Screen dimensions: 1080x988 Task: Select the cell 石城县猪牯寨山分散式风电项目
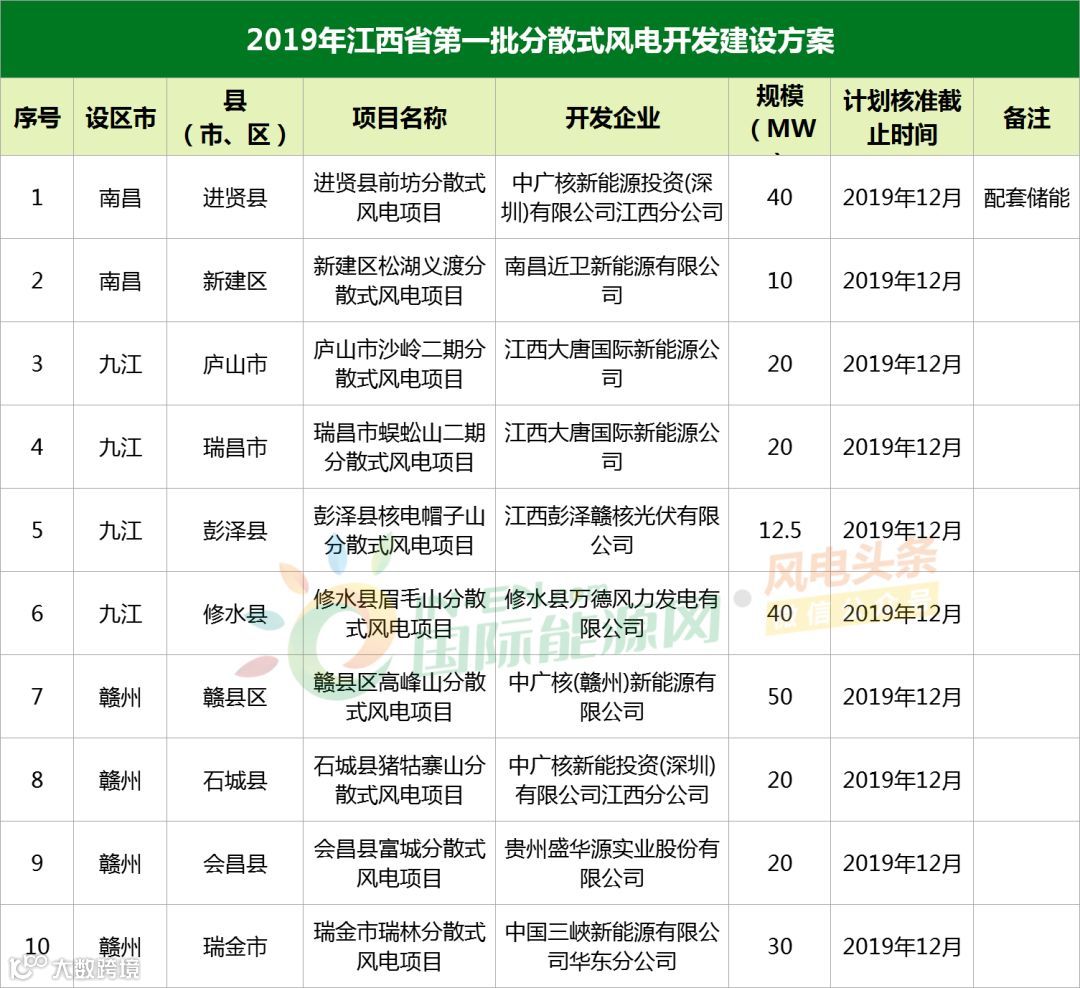[x=399, y=780]
